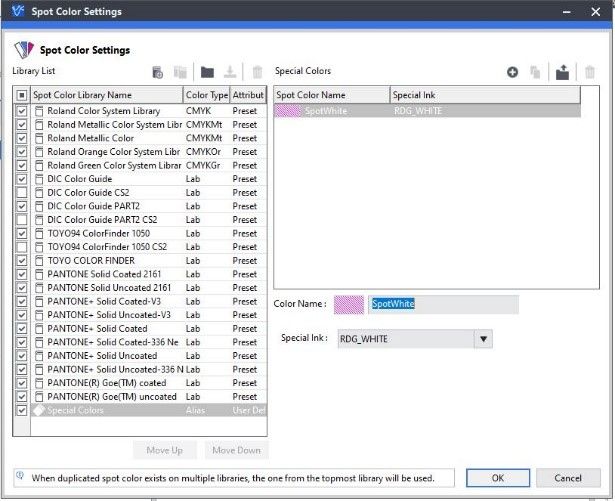Click the import library folder icon
Viewport: 615px width, 501px height.
207,72
